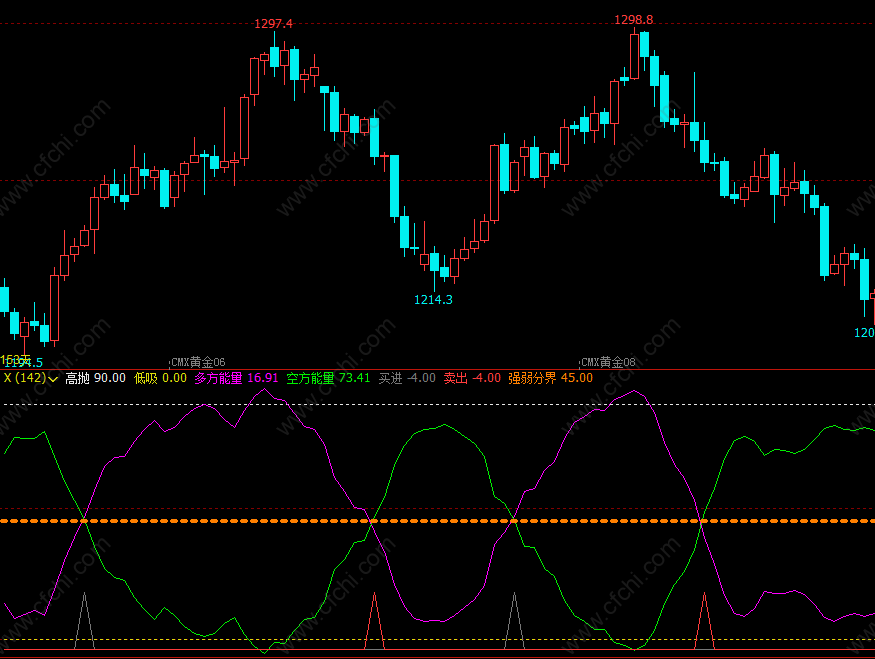Click the 低吸 0.00 indicator value
Screen dimensions: 875x659
160,378
